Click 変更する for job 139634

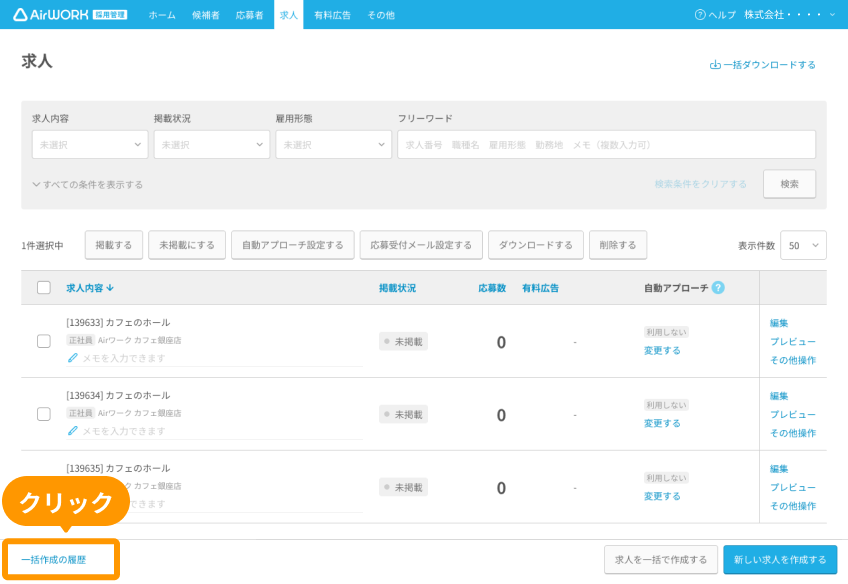point(662,423)
